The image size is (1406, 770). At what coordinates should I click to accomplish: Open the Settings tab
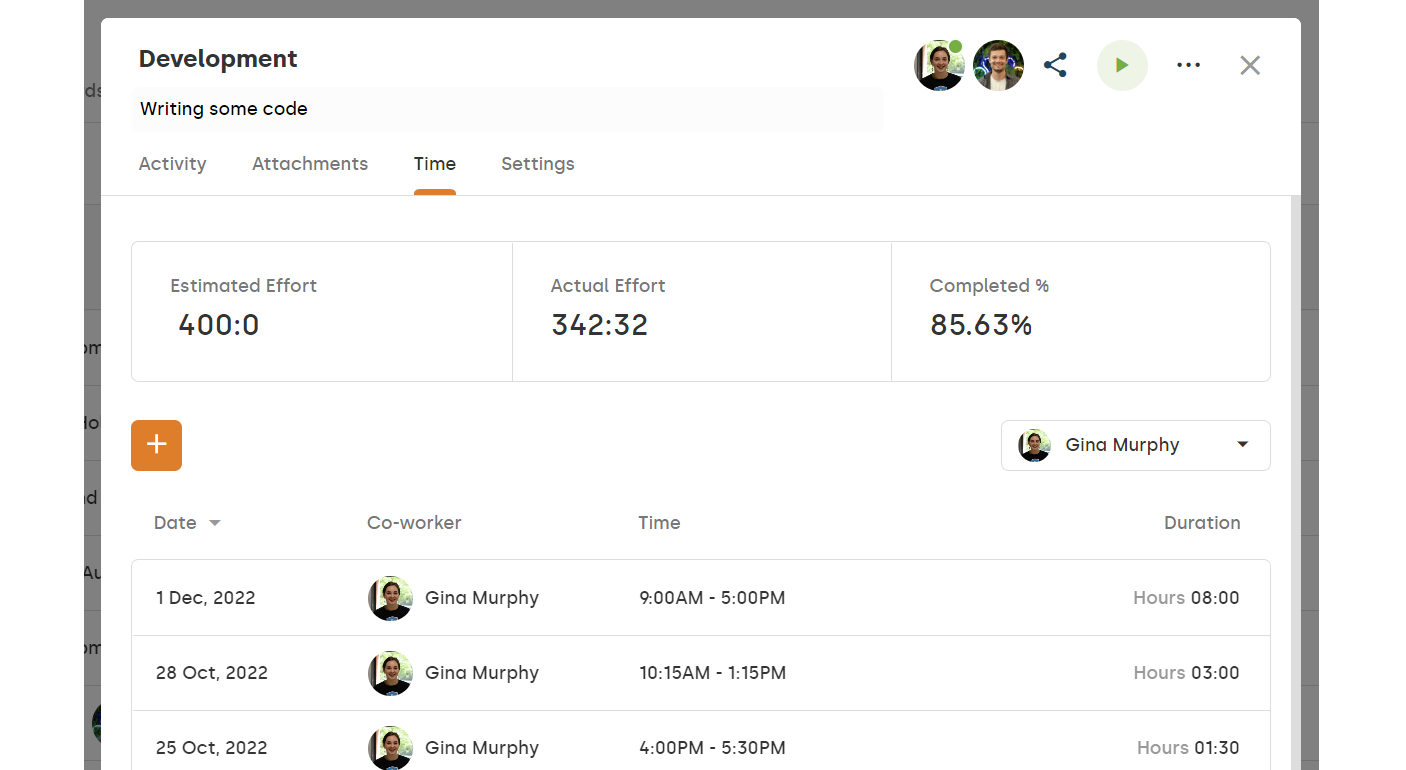[538, 164]
